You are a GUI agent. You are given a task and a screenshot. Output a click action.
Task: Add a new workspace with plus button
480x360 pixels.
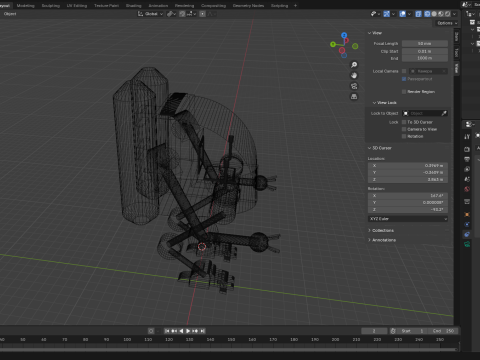click(295, 5)
